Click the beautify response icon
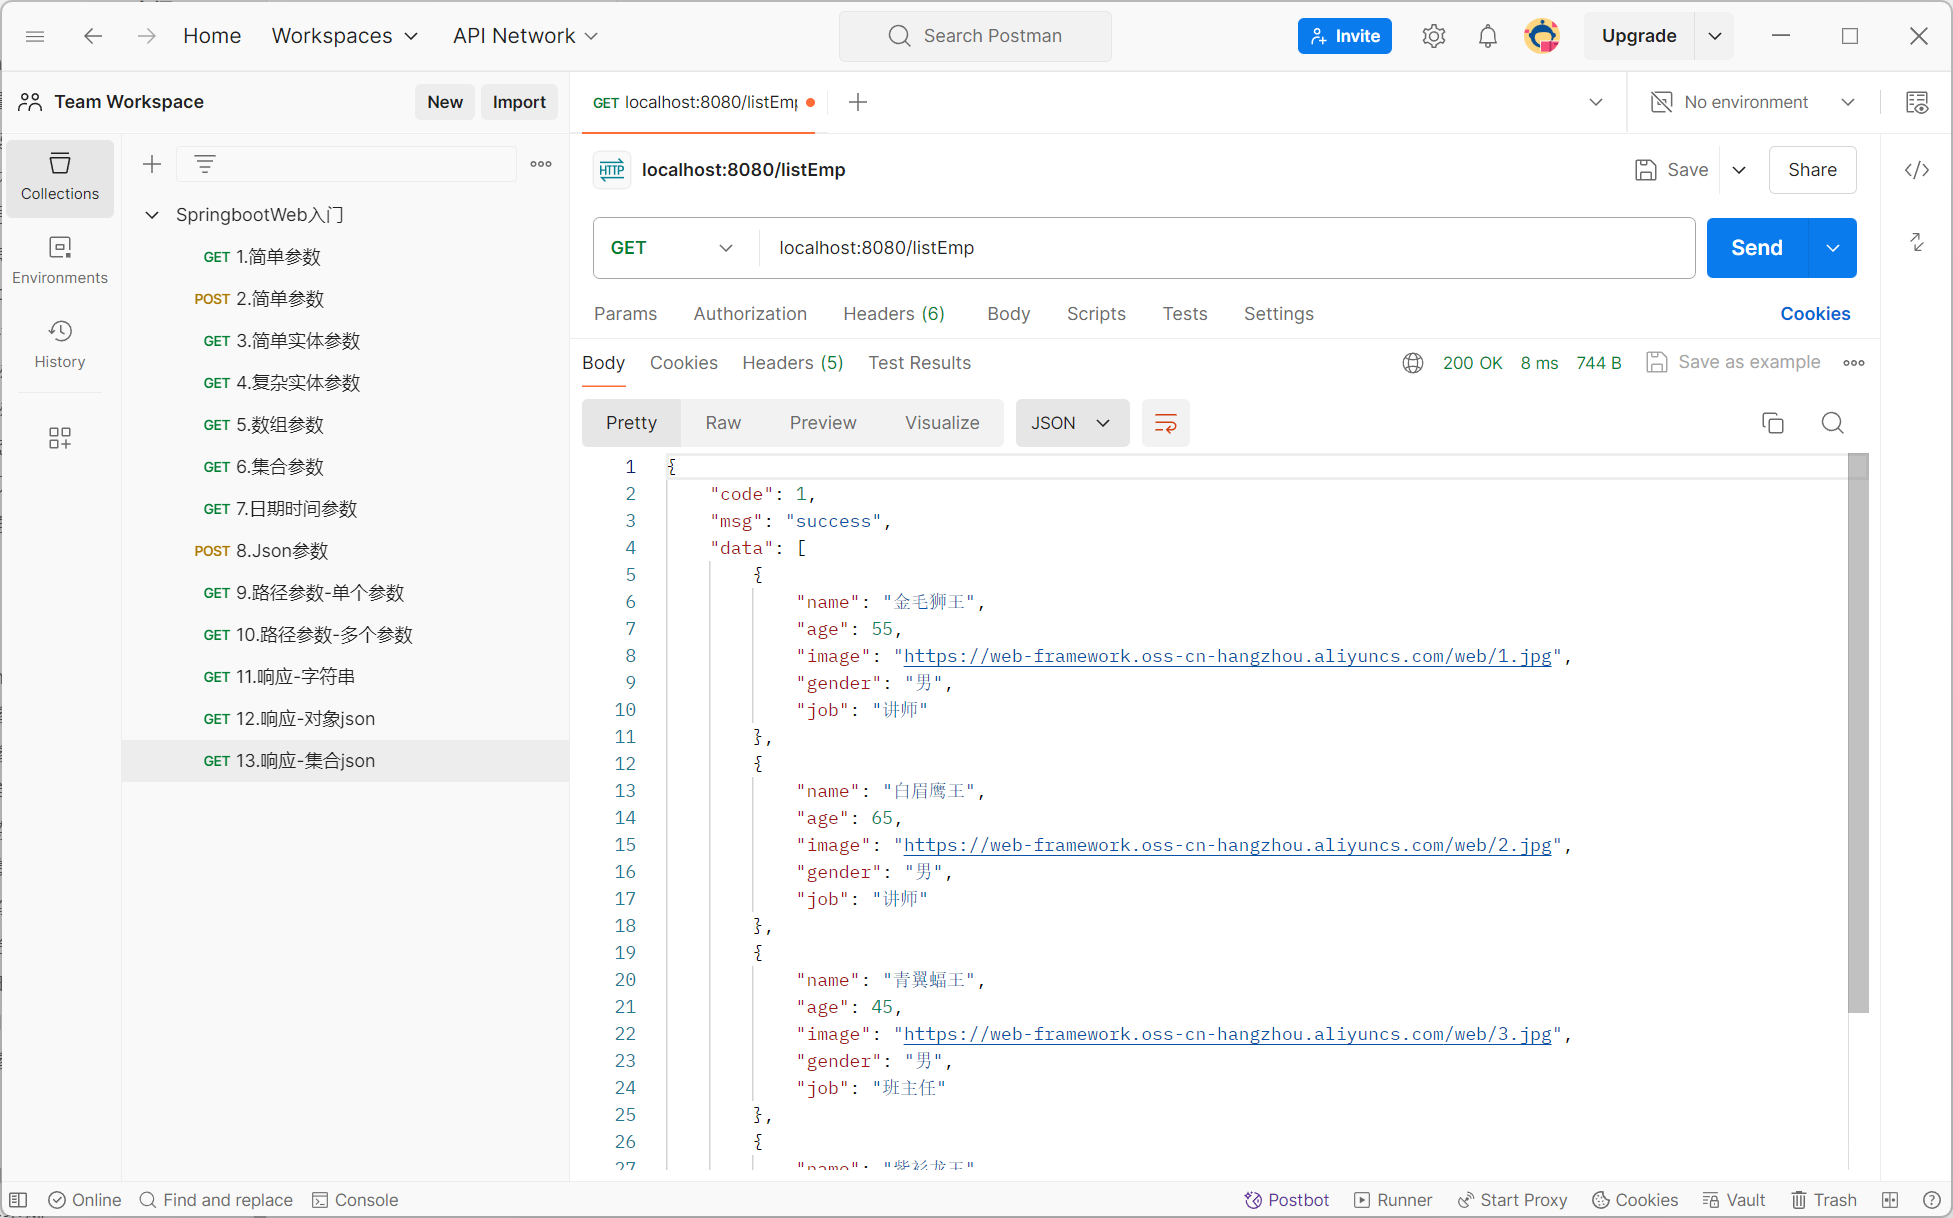 [1165, 422]
